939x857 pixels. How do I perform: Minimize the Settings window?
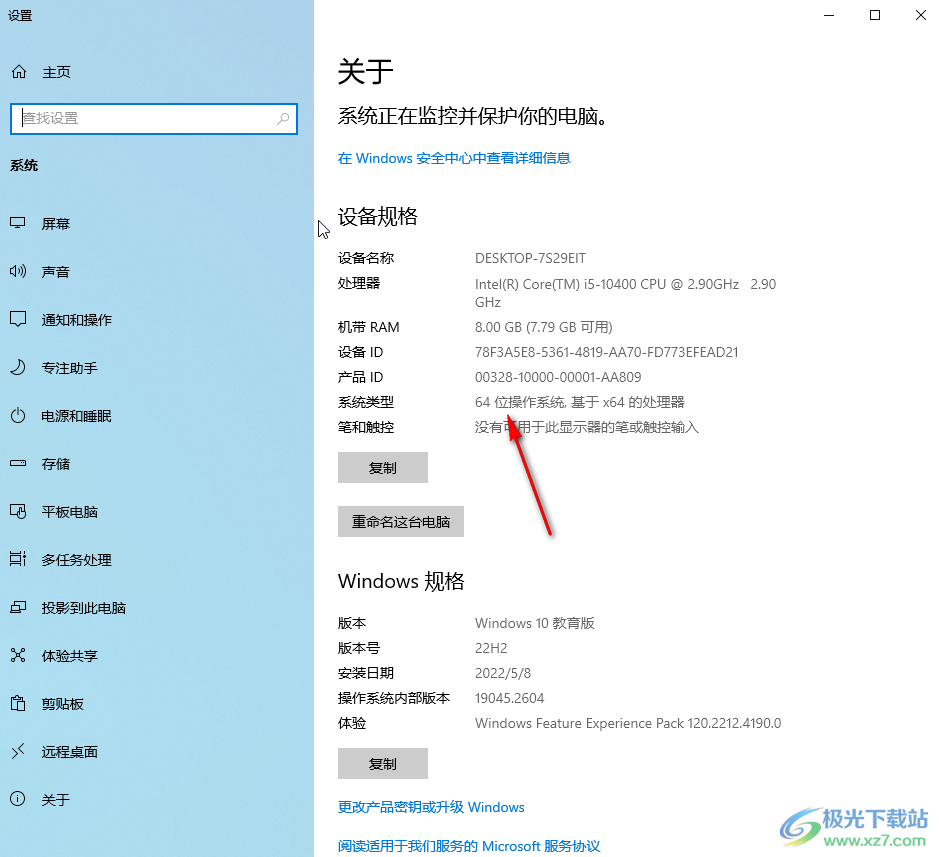829,15
